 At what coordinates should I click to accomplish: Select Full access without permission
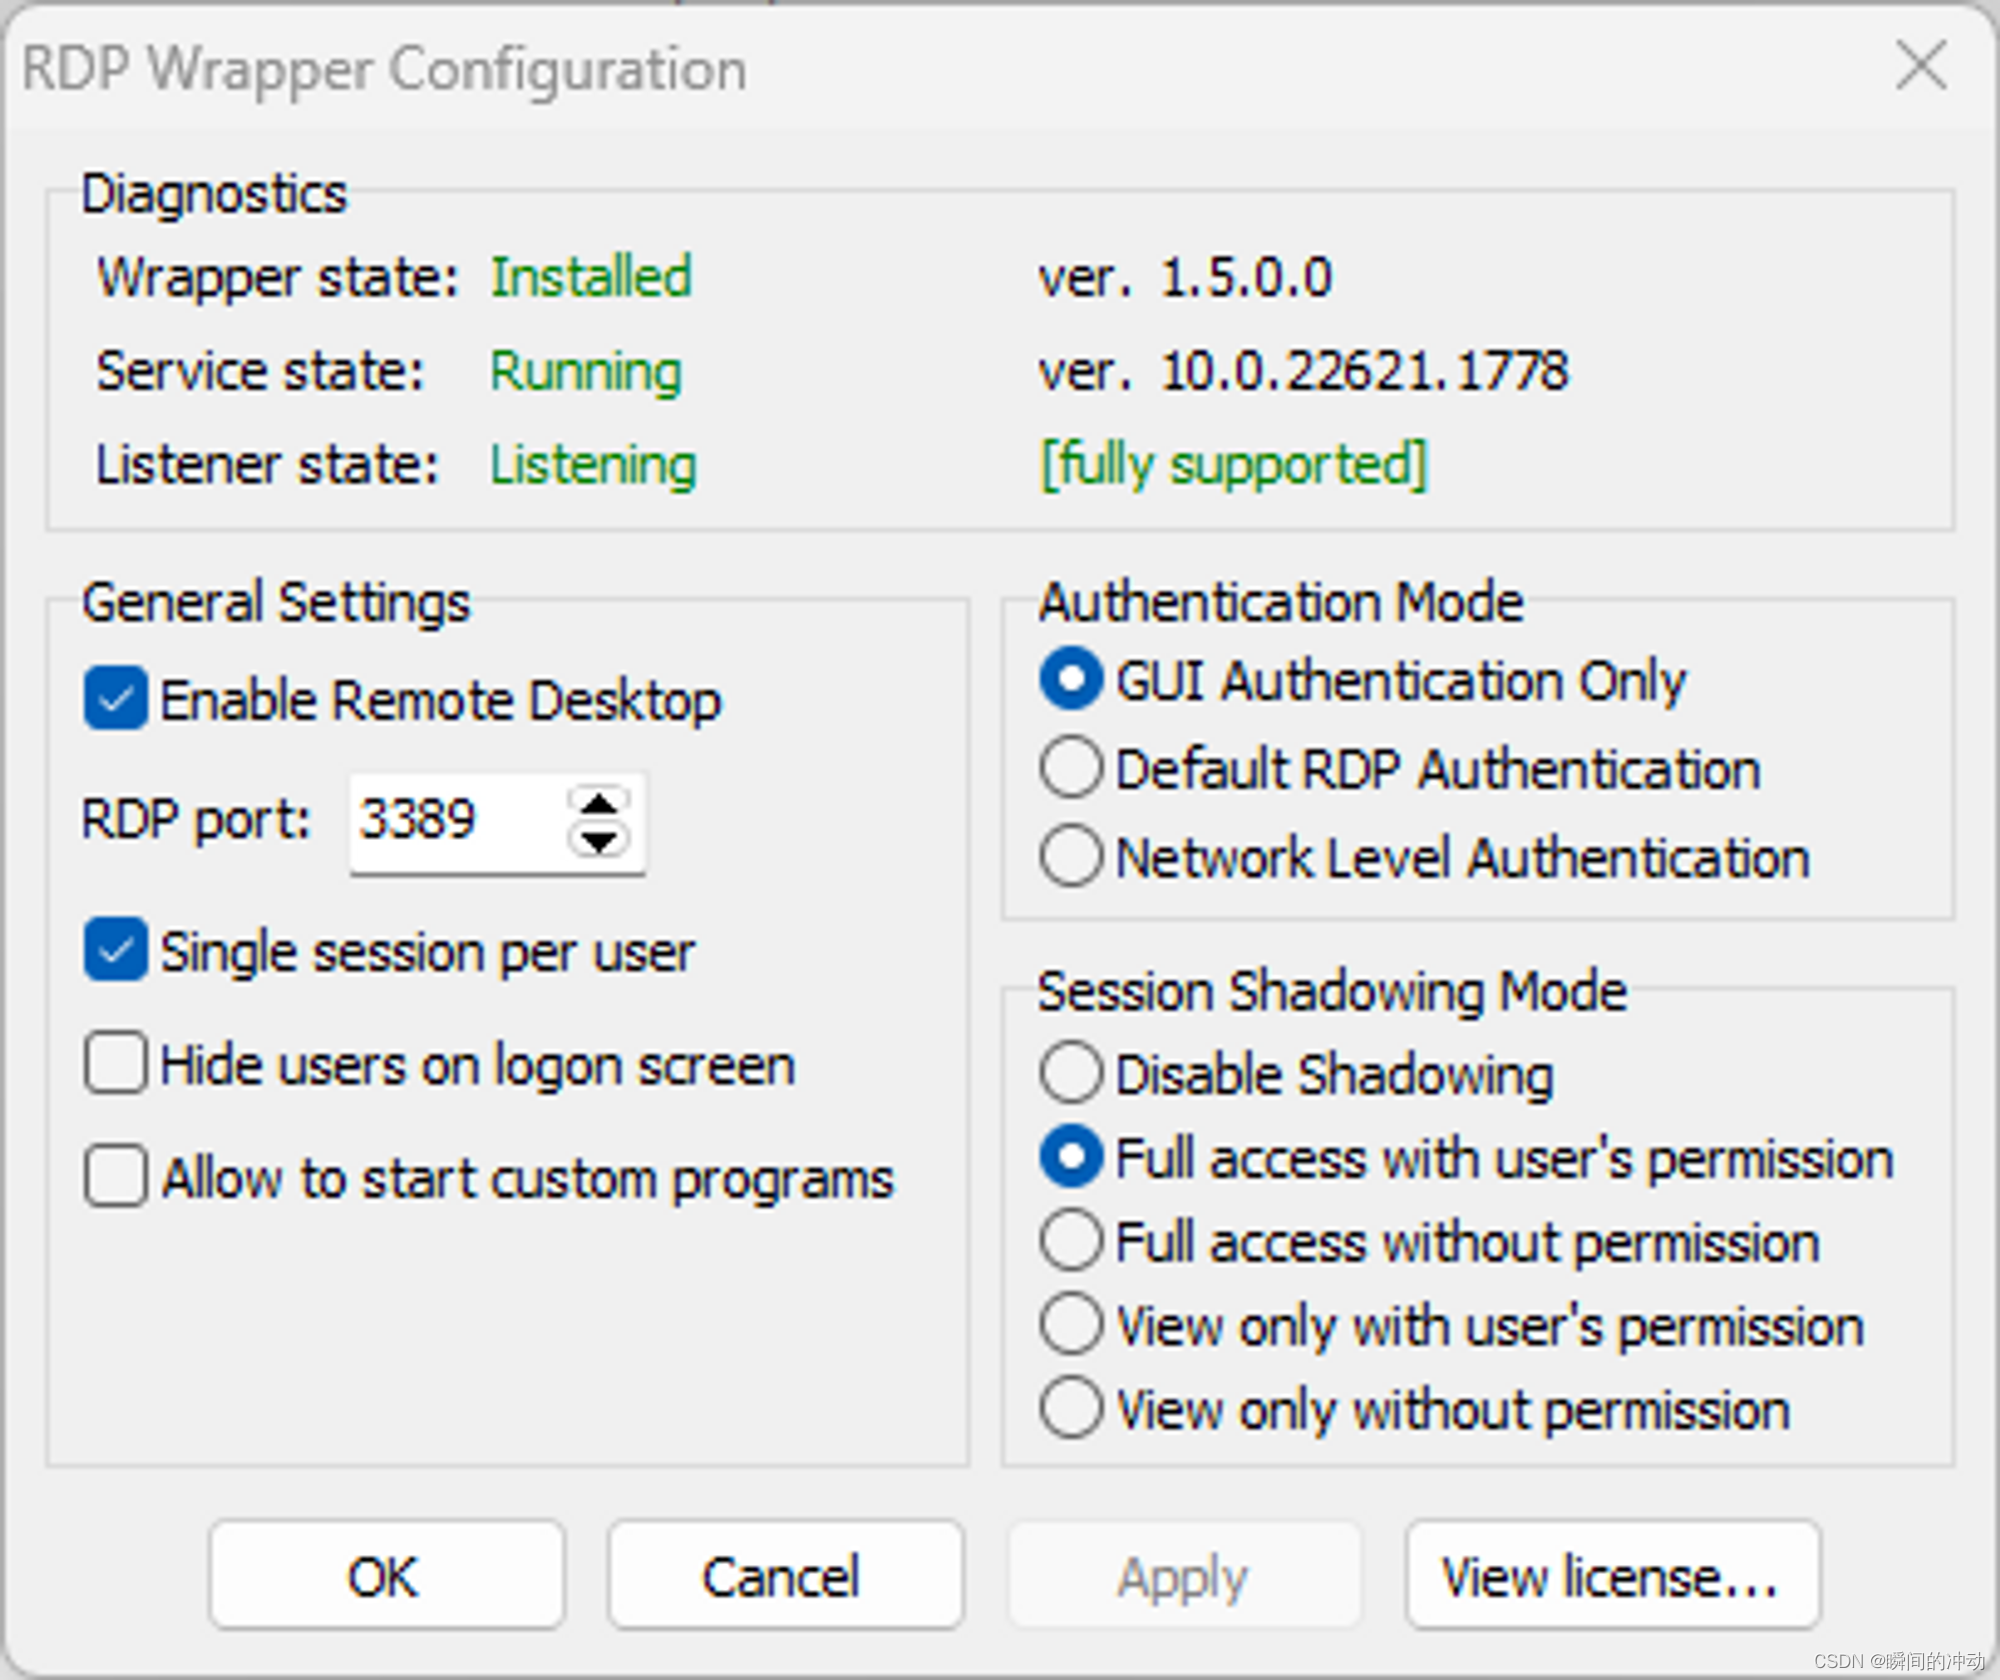1071,1241
